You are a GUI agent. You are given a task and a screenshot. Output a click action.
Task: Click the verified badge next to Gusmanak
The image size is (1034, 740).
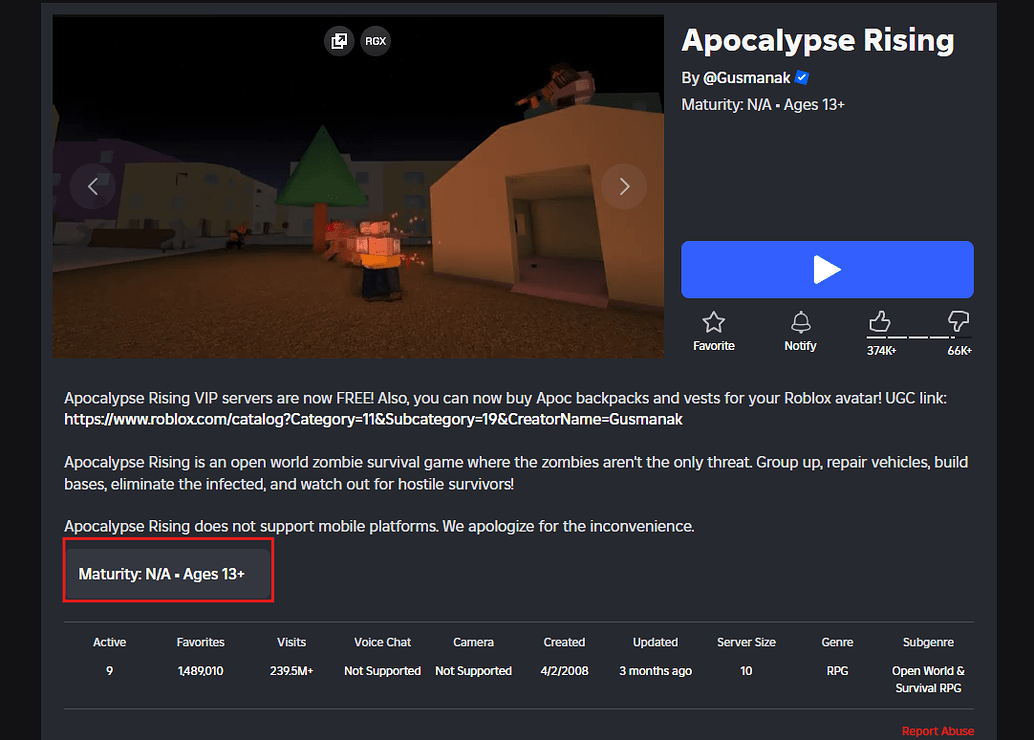(802, 77)
